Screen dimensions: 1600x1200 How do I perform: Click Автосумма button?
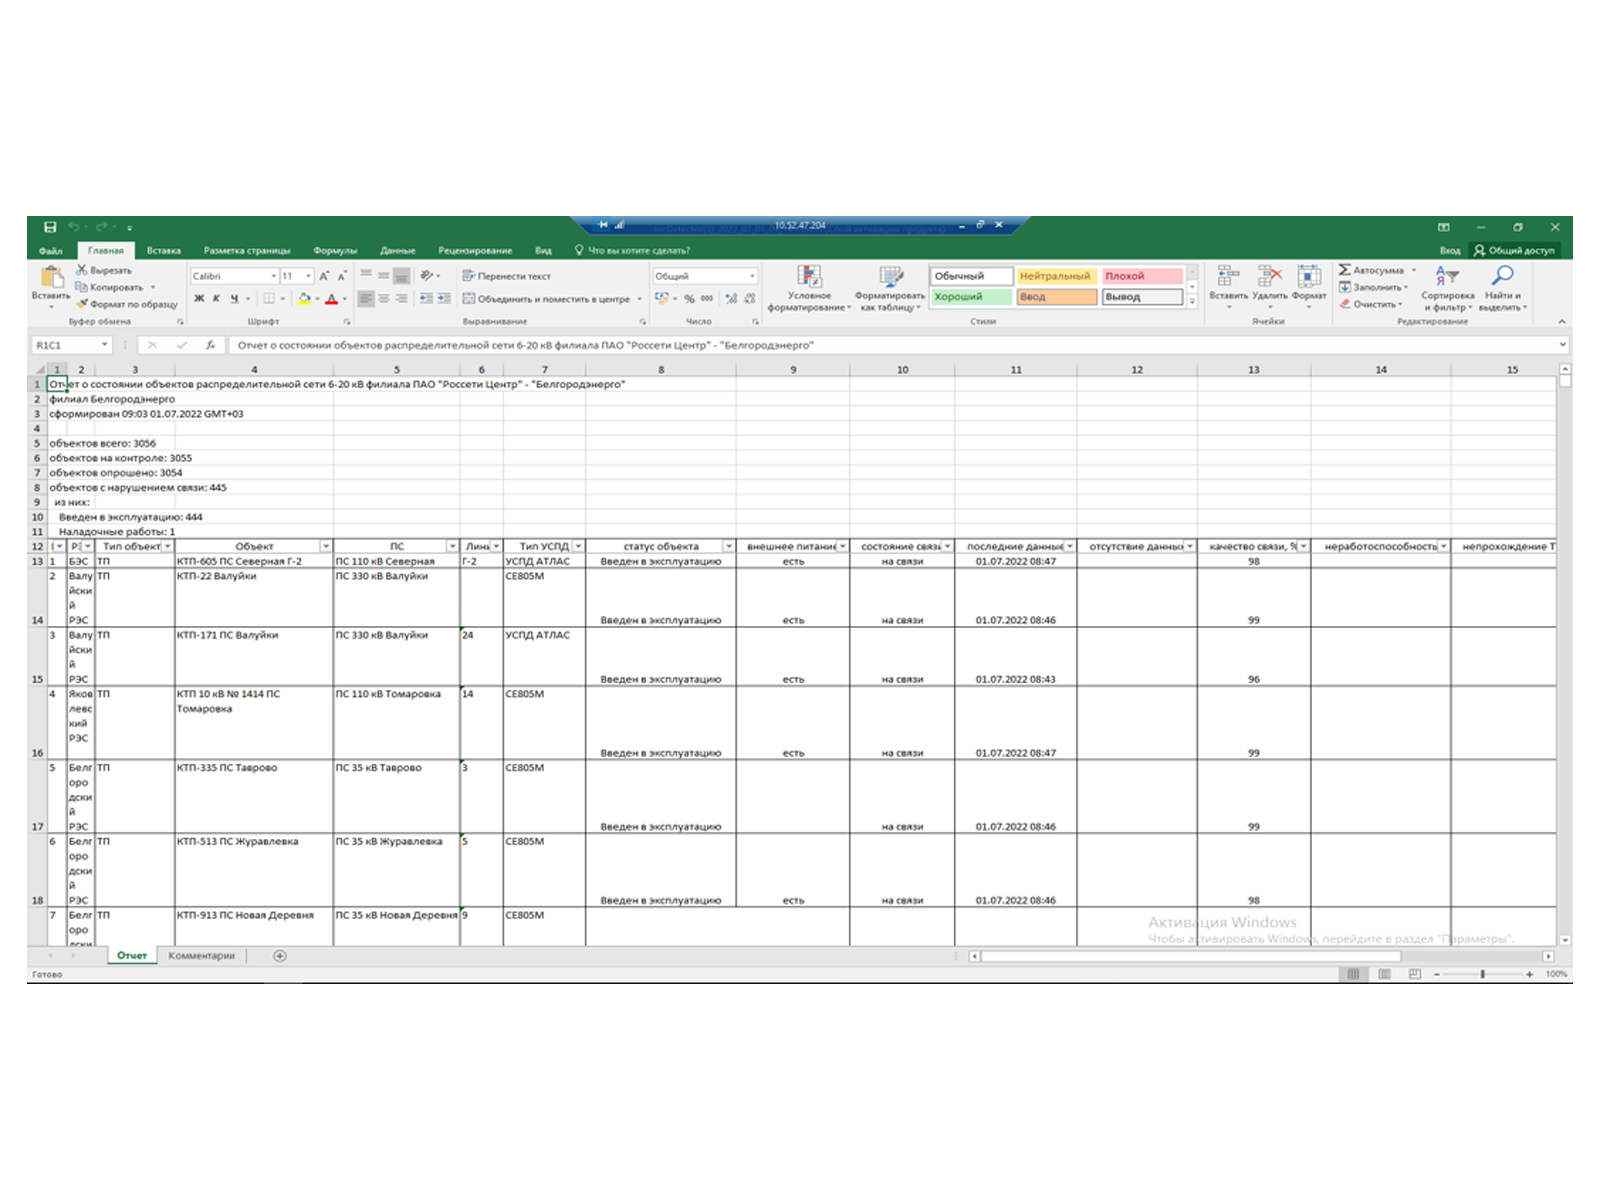(x=1378, y=270)
